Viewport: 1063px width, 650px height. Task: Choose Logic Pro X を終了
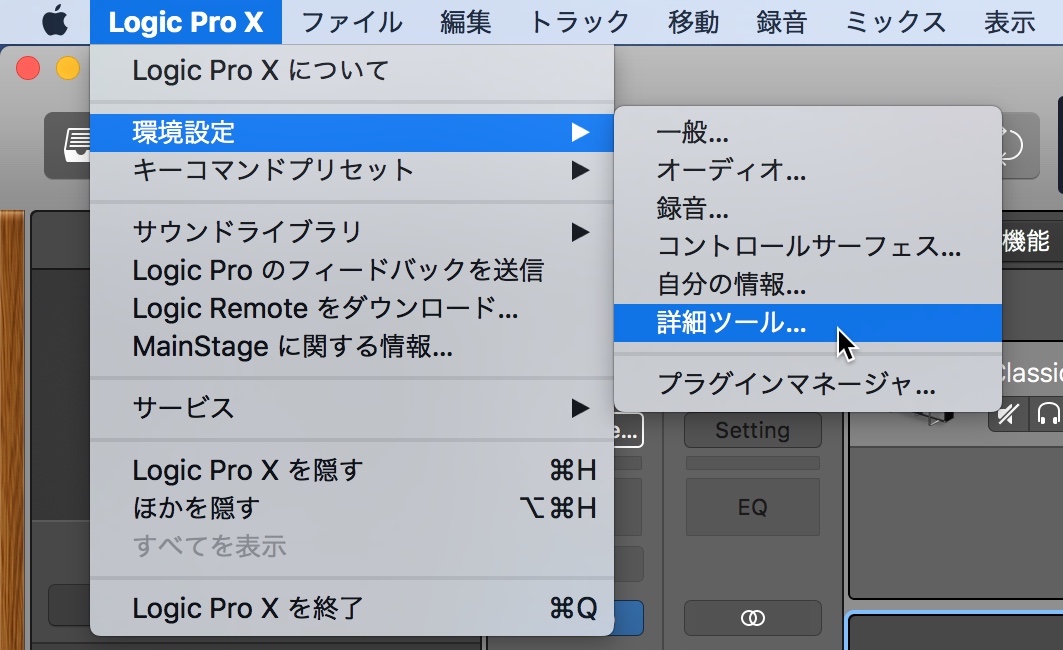click(x=352, y=608)
